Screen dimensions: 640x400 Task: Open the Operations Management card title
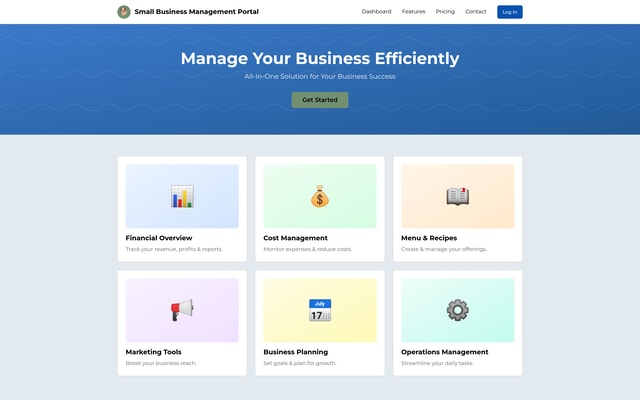pos(444,352)
